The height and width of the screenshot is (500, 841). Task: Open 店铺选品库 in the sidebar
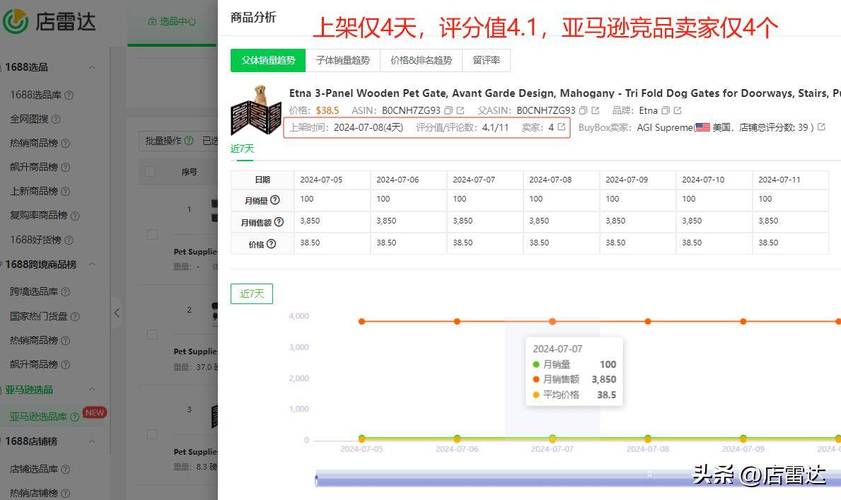pyautogui.click(x=34, y=469)
